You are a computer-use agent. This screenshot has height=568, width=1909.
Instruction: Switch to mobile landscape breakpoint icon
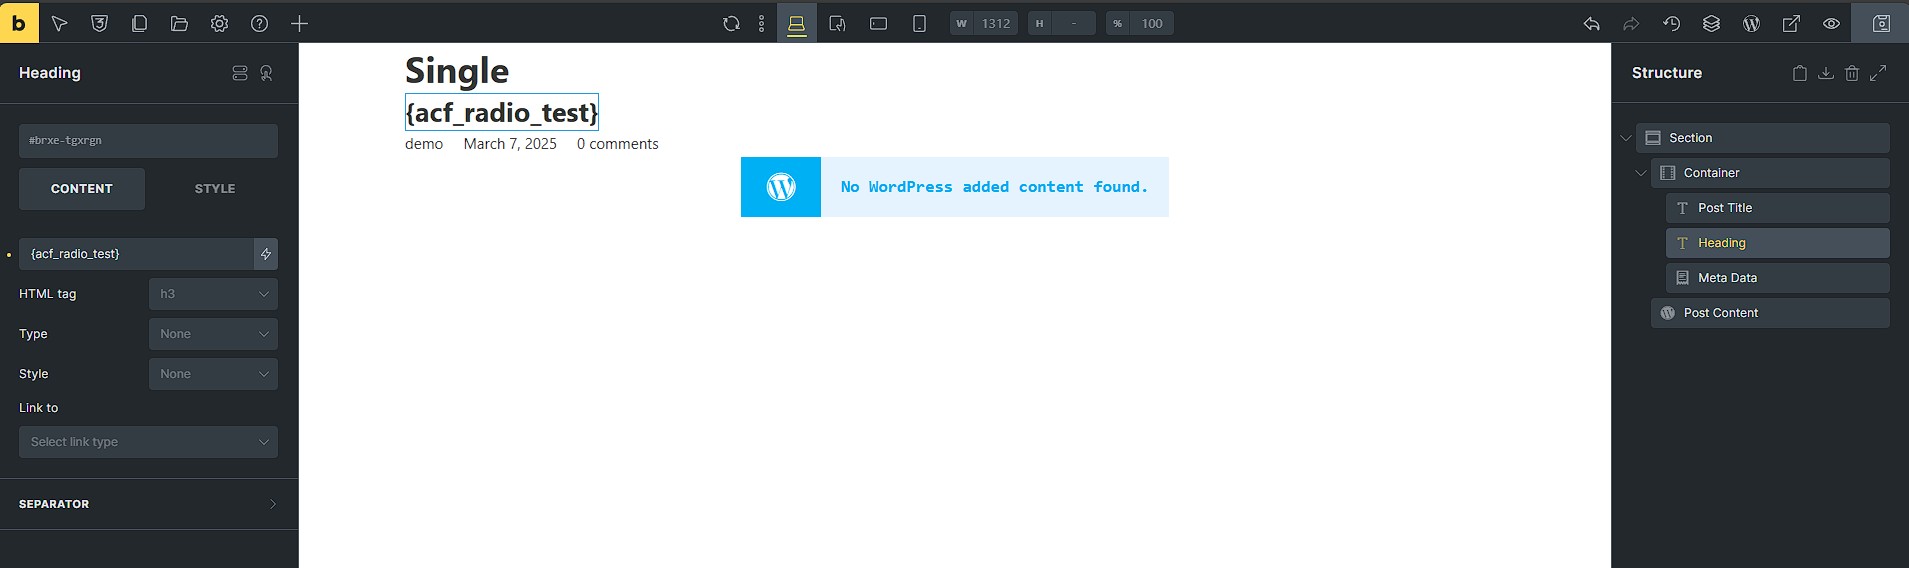pos(878,23)
